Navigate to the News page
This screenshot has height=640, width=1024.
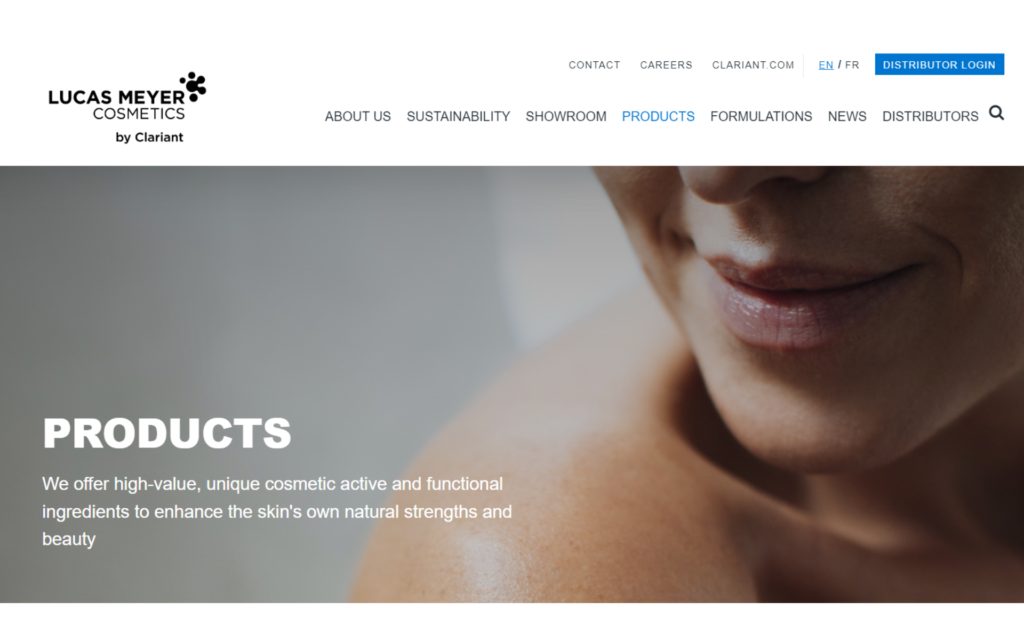click(x=847, y=116)
